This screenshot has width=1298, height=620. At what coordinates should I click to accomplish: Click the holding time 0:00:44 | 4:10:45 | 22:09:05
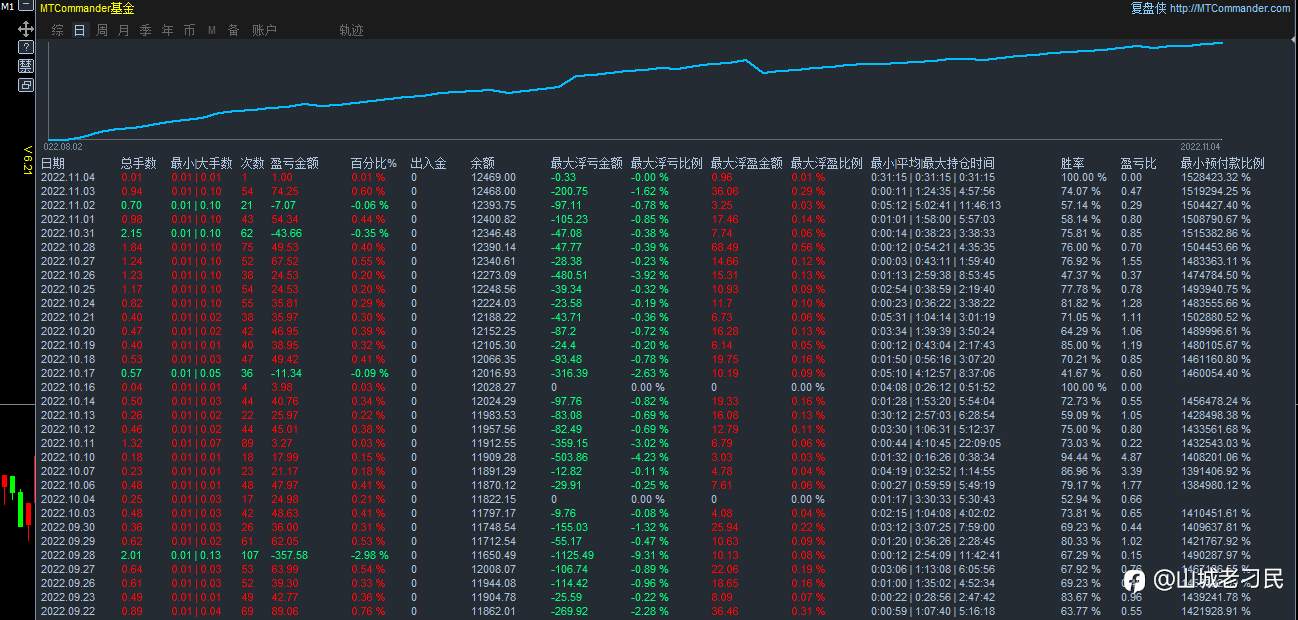[x=935, y=443]
